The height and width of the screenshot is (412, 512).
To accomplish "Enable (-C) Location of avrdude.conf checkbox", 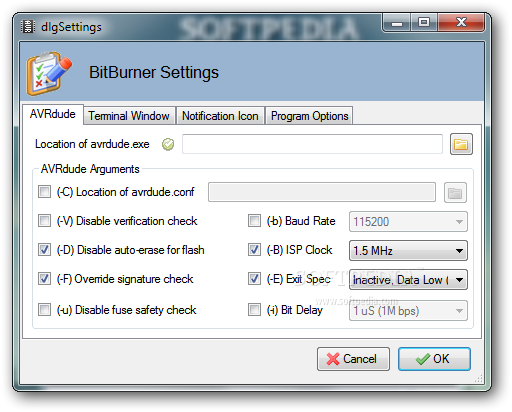I will [x=44, y=192].
